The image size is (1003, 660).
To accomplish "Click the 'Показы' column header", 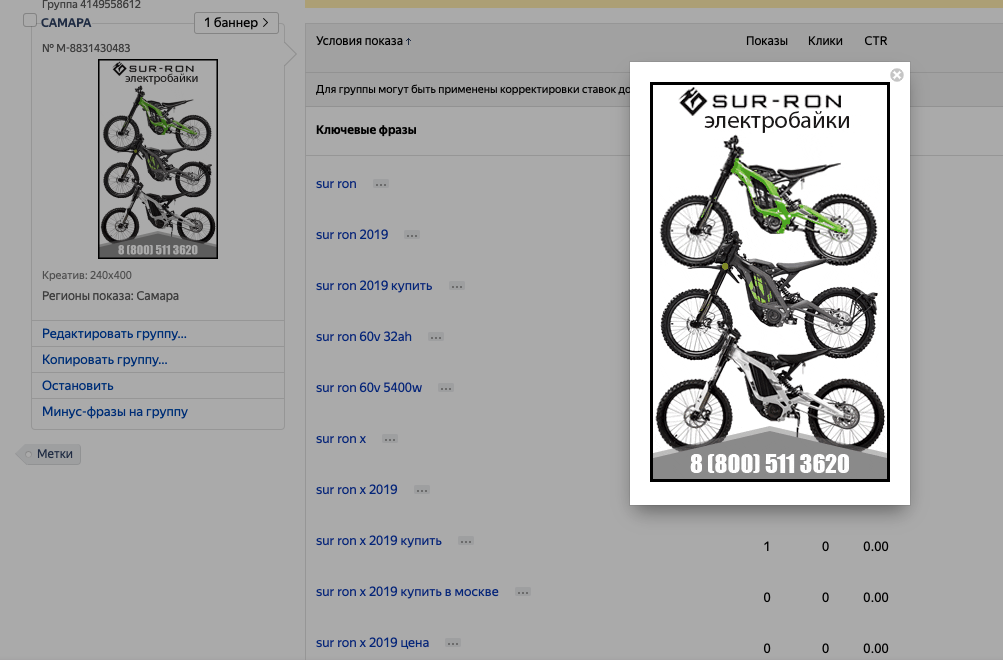I will (x=766, y=41).
